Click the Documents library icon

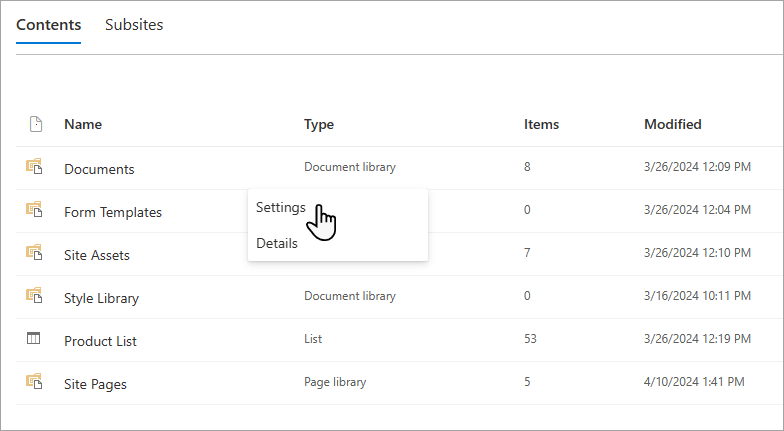pos(34,166)
